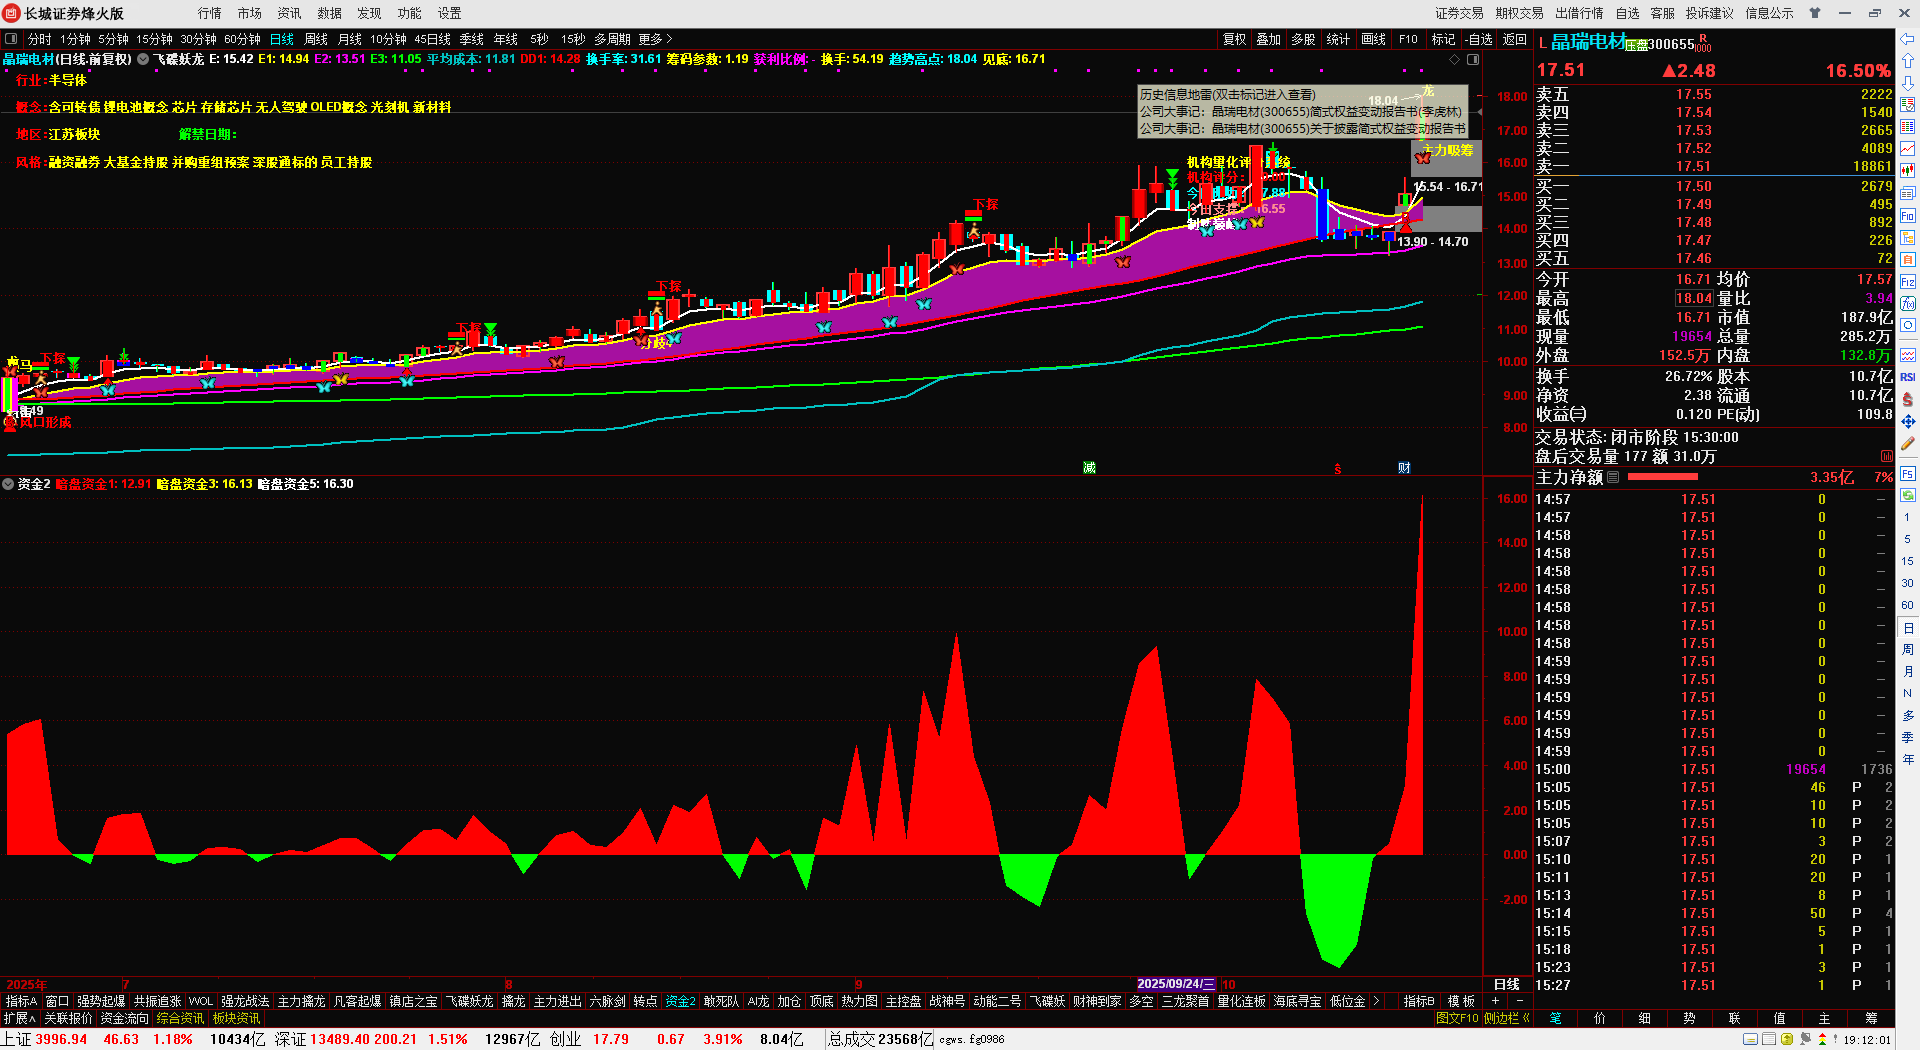The height and width of the screenshot is (1050, 1920).
Task: Click the 2025/09/24 date marker on timeline
Action: point(1176,984)
